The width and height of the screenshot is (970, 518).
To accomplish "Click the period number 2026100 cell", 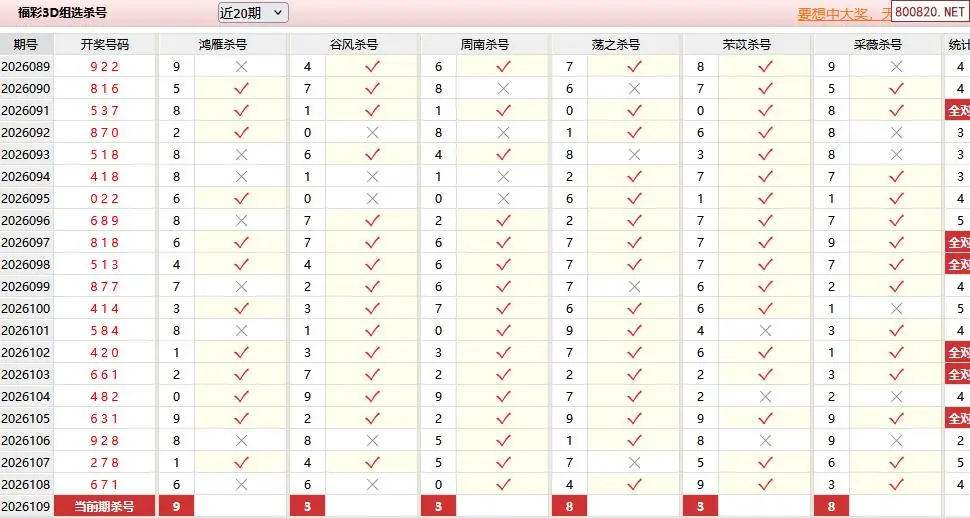I will pos(26,308).
